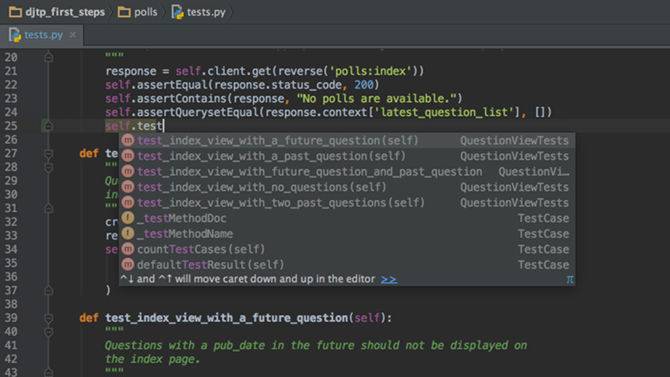This screenshot has height=377, width=670.
Task: Click method icon beside test_index_view_with_no_questions
Action: pyautogui.click(x=128, y=187)
